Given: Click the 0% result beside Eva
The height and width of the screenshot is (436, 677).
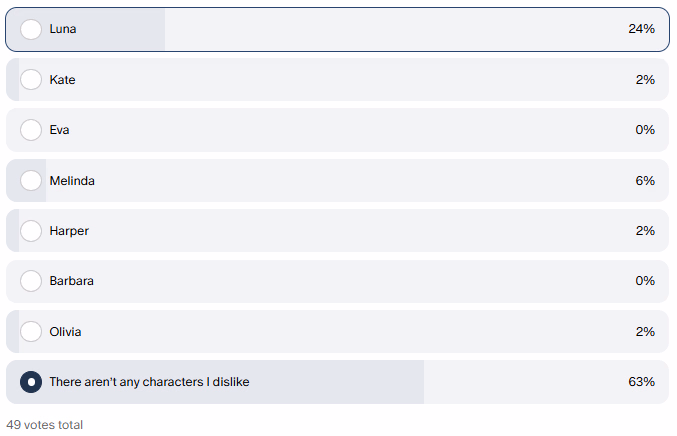Looking at the screenshot, I should (x=645, y=130).
